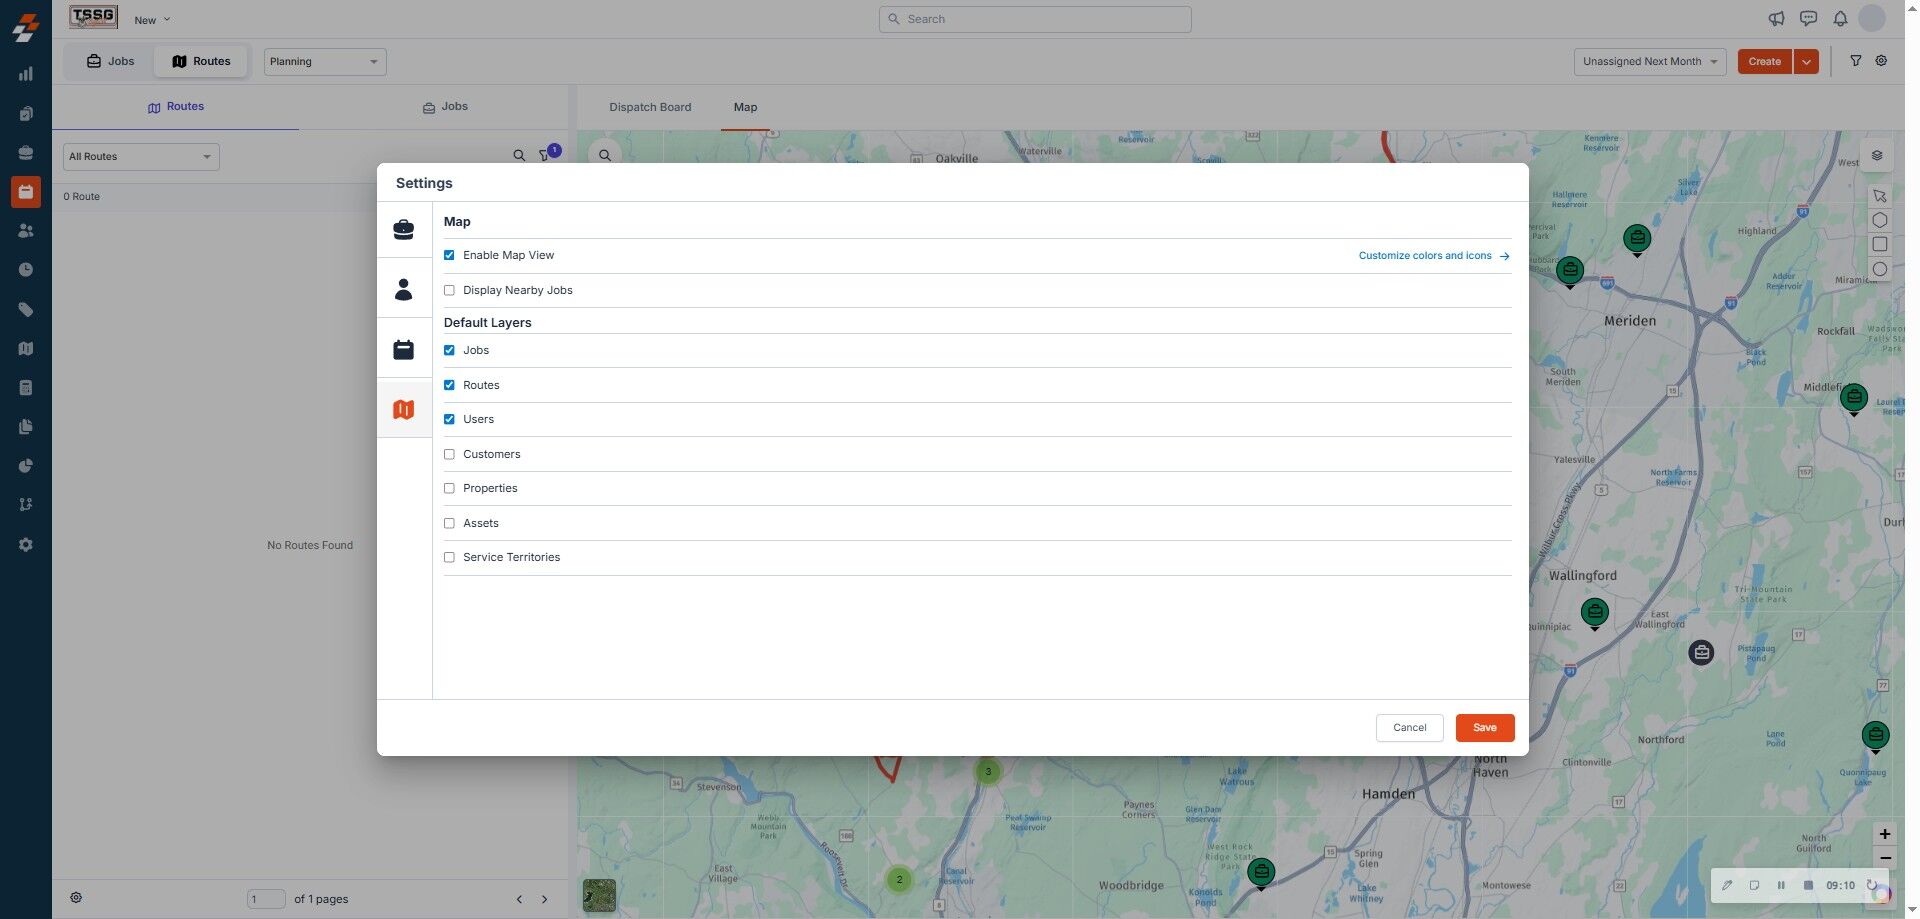Viewport: 1920px width, 919px height.
Task: Open the All Routes dropdown
Action: coord(141,157)
